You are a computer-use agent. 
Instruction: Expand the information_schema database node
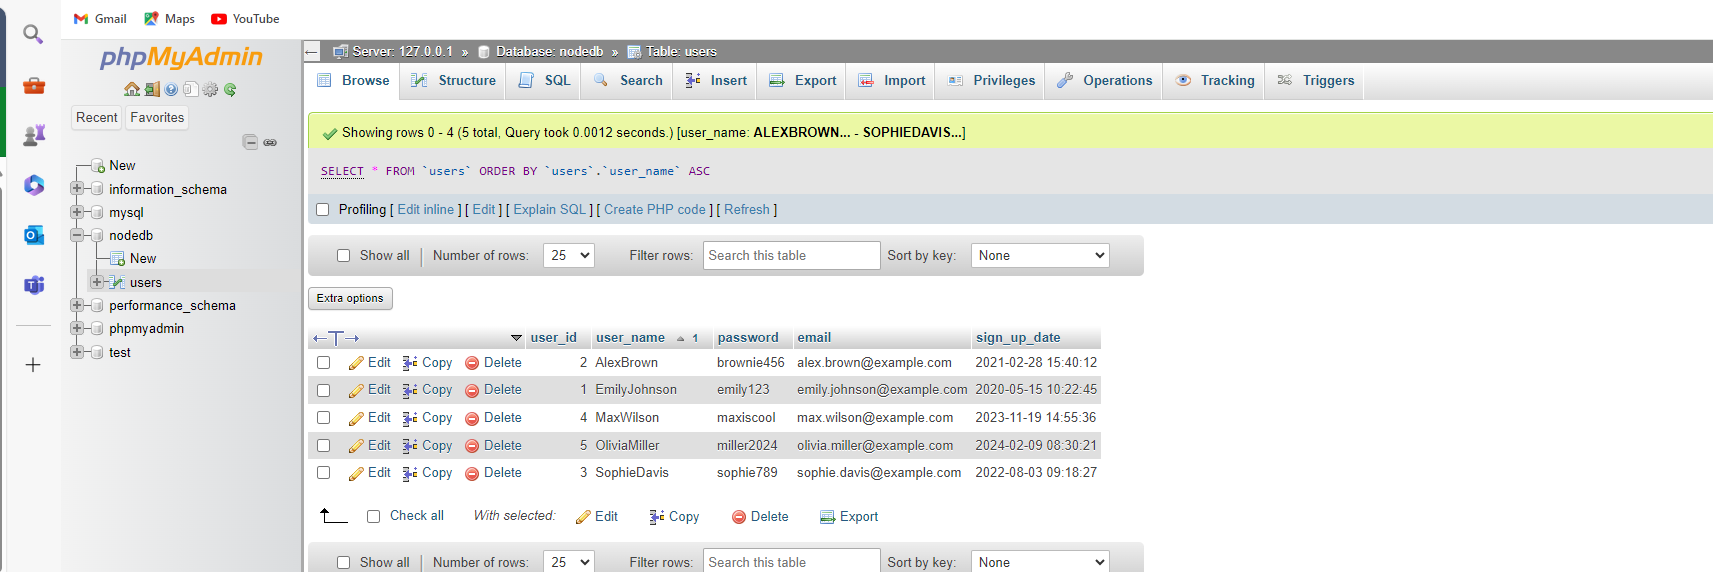pyautogui.click(x=77, y=189)
